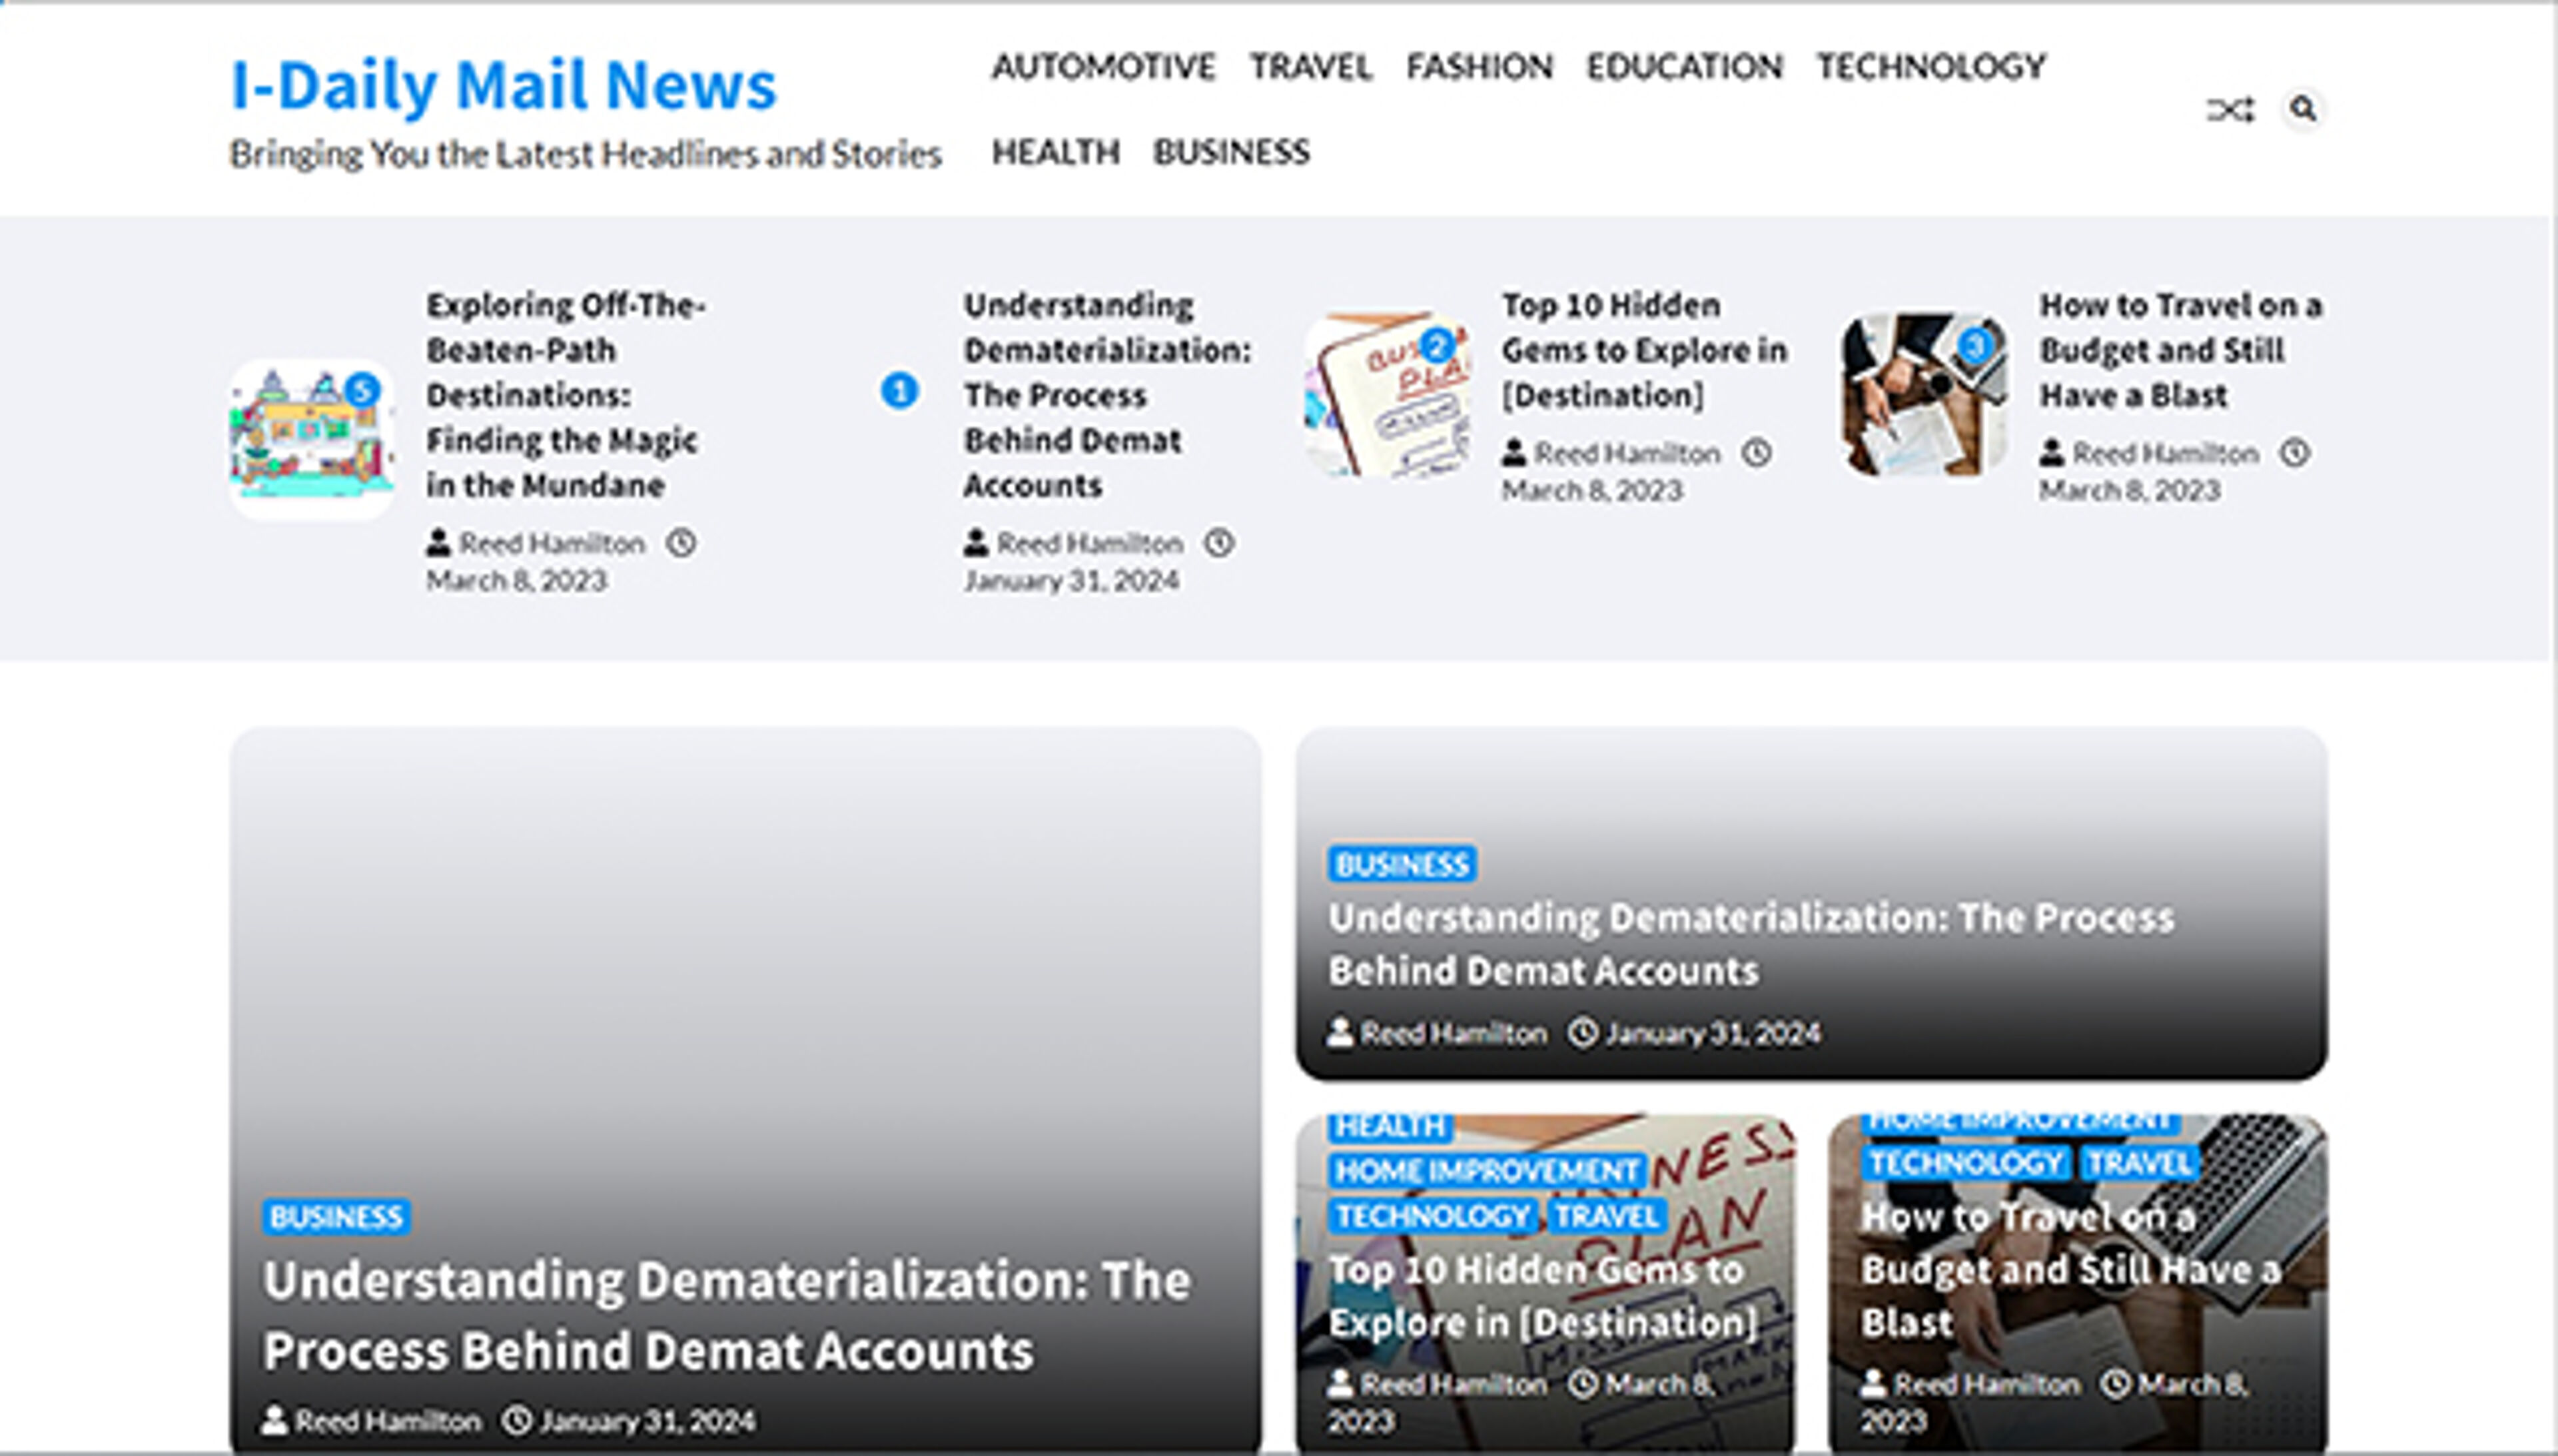
Task: Select Fashion in the top menu
Action: click(1479, 67)
